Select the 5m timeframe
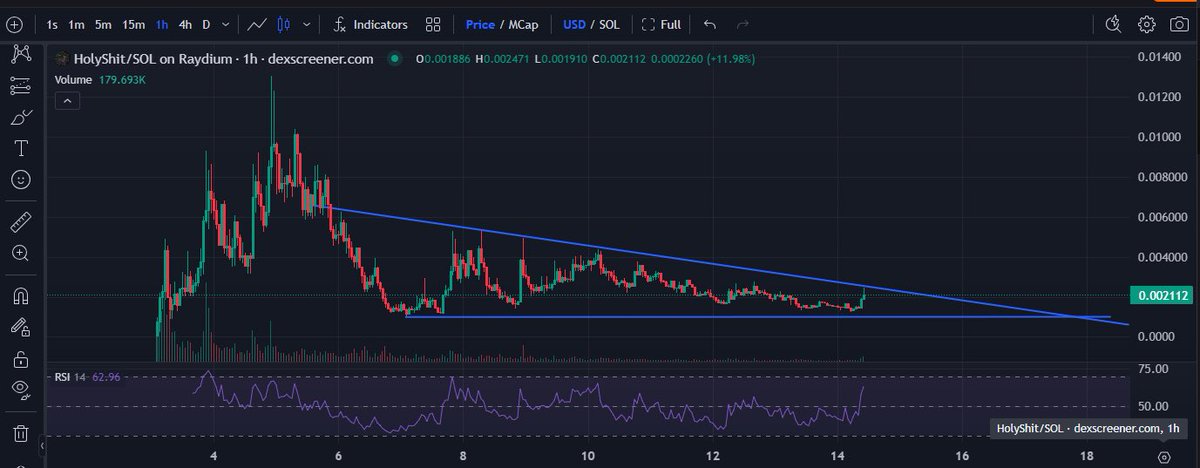 click(103, 23)
